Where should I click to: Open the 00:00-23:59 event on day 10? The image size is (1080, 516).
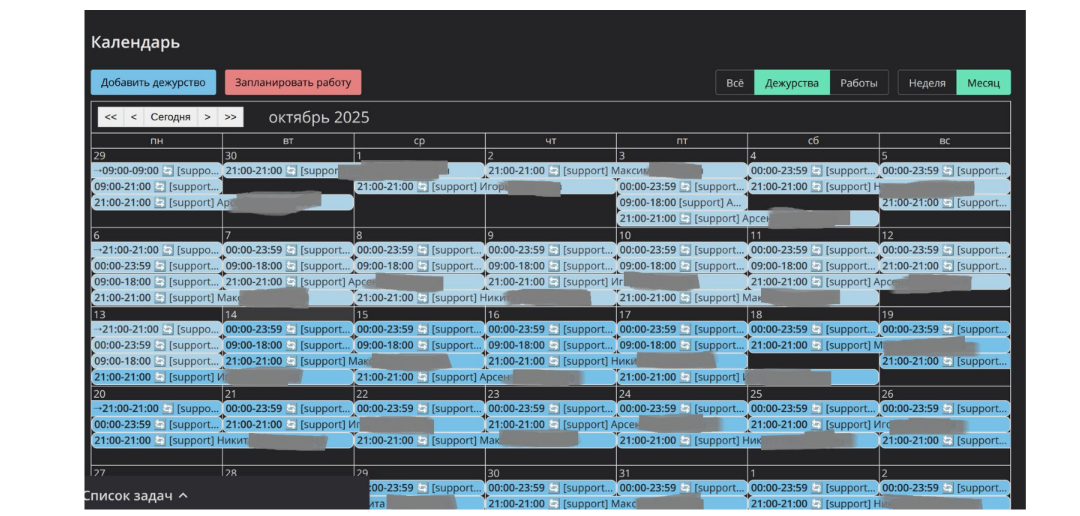click(682, 250)
